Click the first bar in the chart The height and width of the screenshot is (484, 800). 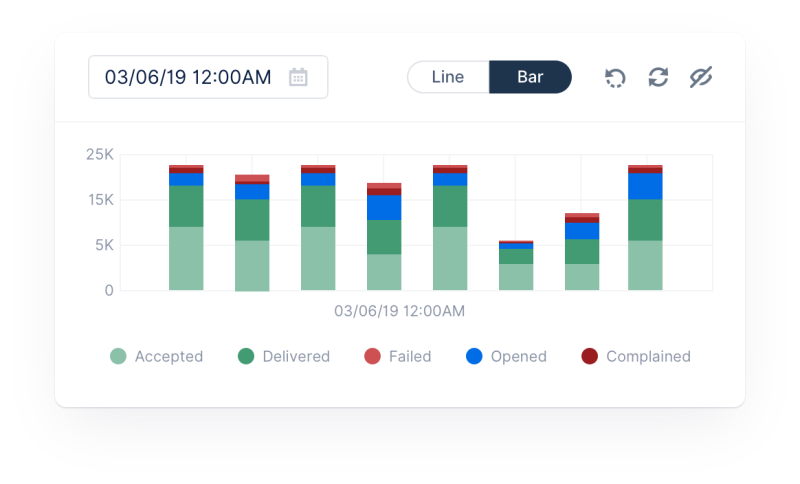tap(186, 228)
